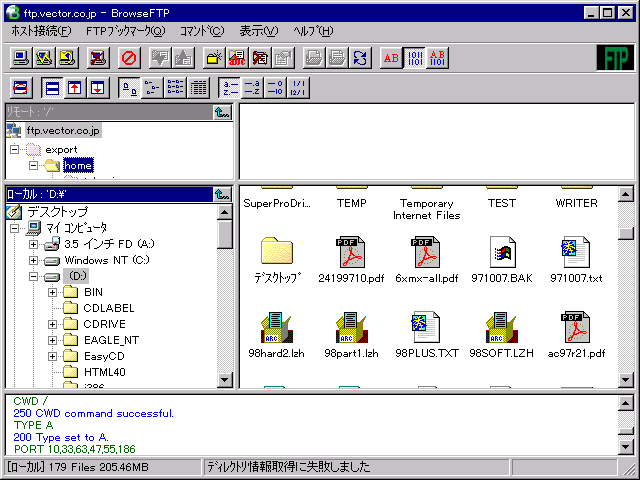Viewport: 640px width, 480px height.
Task: Select the split both-panes layout button
Action: coord(52,88)
